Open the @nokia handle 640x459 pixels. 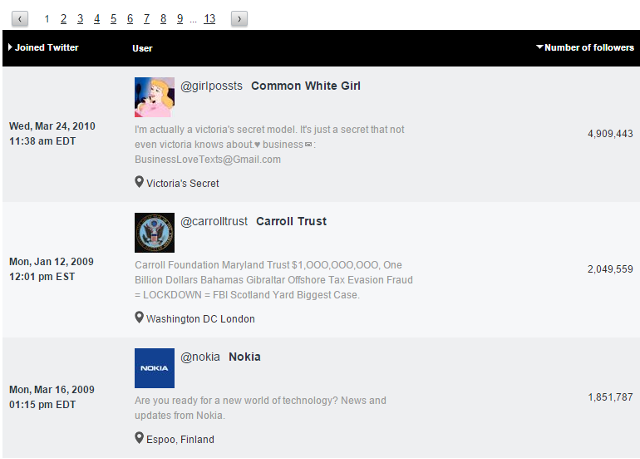click(x=200, y=357)
